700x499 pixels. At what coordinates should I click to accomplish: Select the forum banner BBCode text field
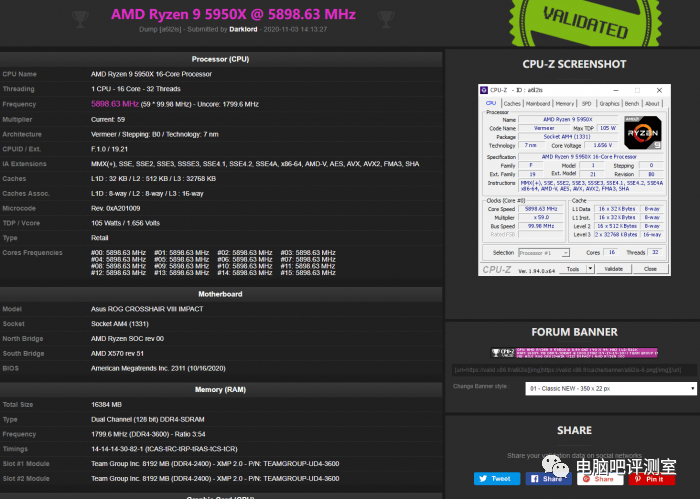click(x=574, y=370)
